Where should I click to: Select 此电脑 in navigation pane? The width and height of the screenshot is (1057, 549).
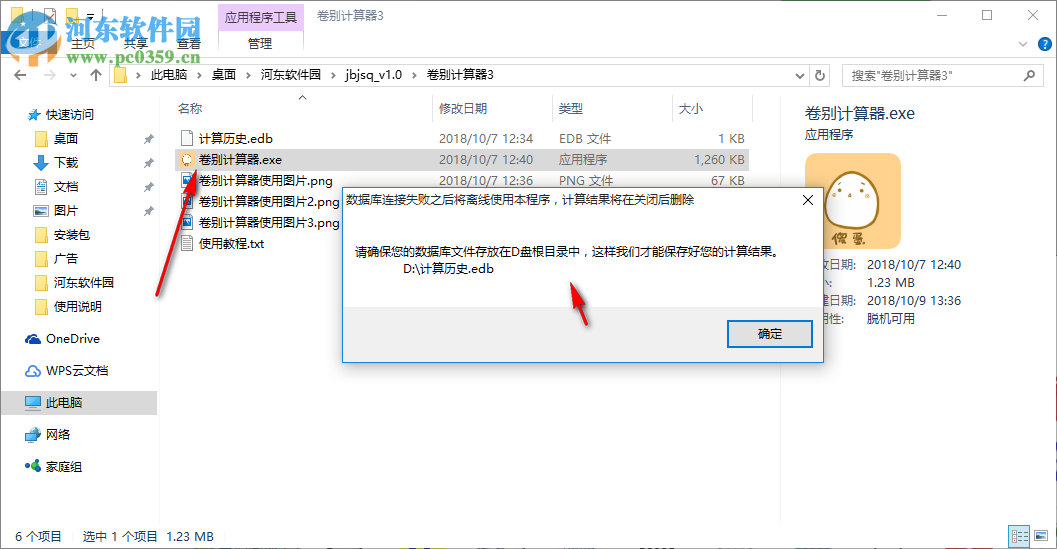point(79,403)
